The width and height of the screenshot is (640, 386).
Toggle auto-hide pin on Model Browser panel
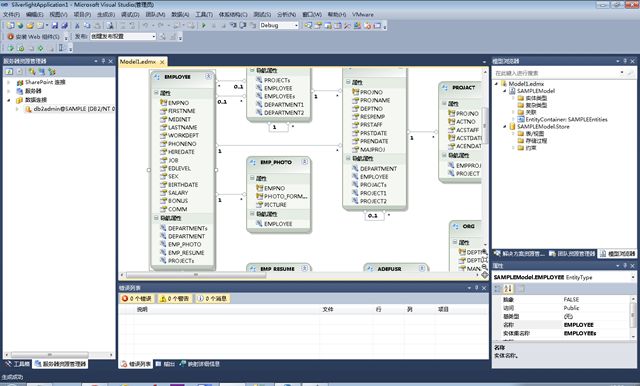coord(625,61)
